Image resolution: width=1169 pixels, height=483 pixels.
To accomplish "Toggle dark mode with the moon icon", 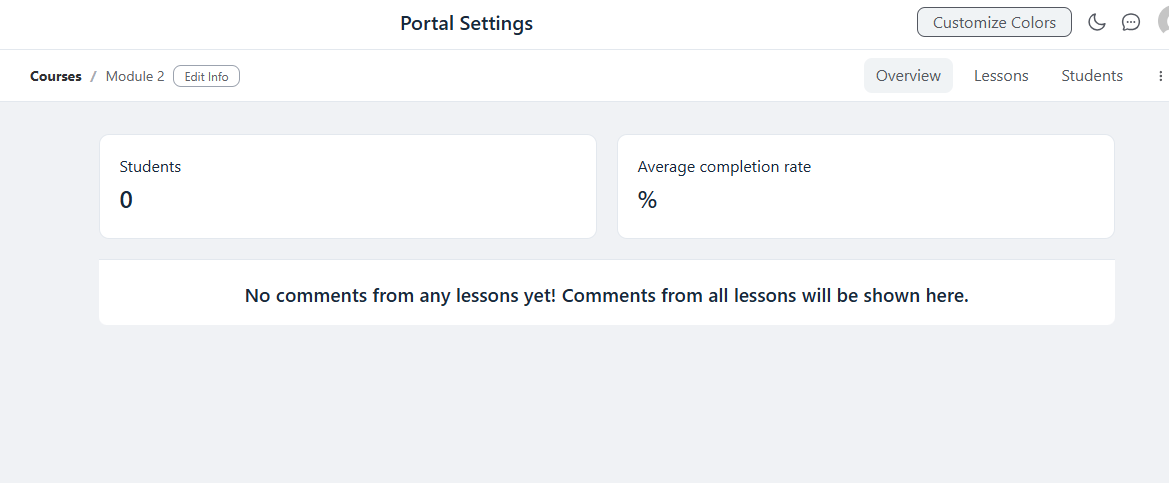I will (x=1097, y=22).
